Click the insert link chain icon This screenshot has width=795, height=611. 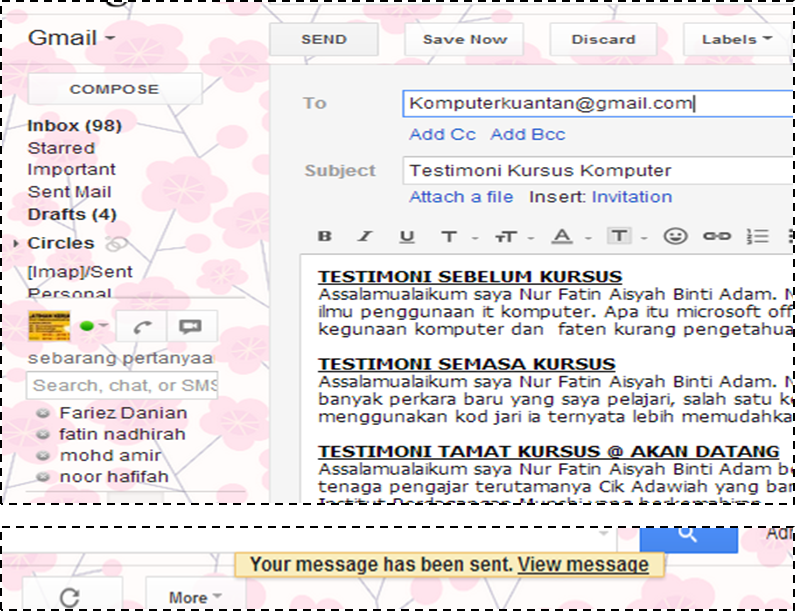point(717,236)
